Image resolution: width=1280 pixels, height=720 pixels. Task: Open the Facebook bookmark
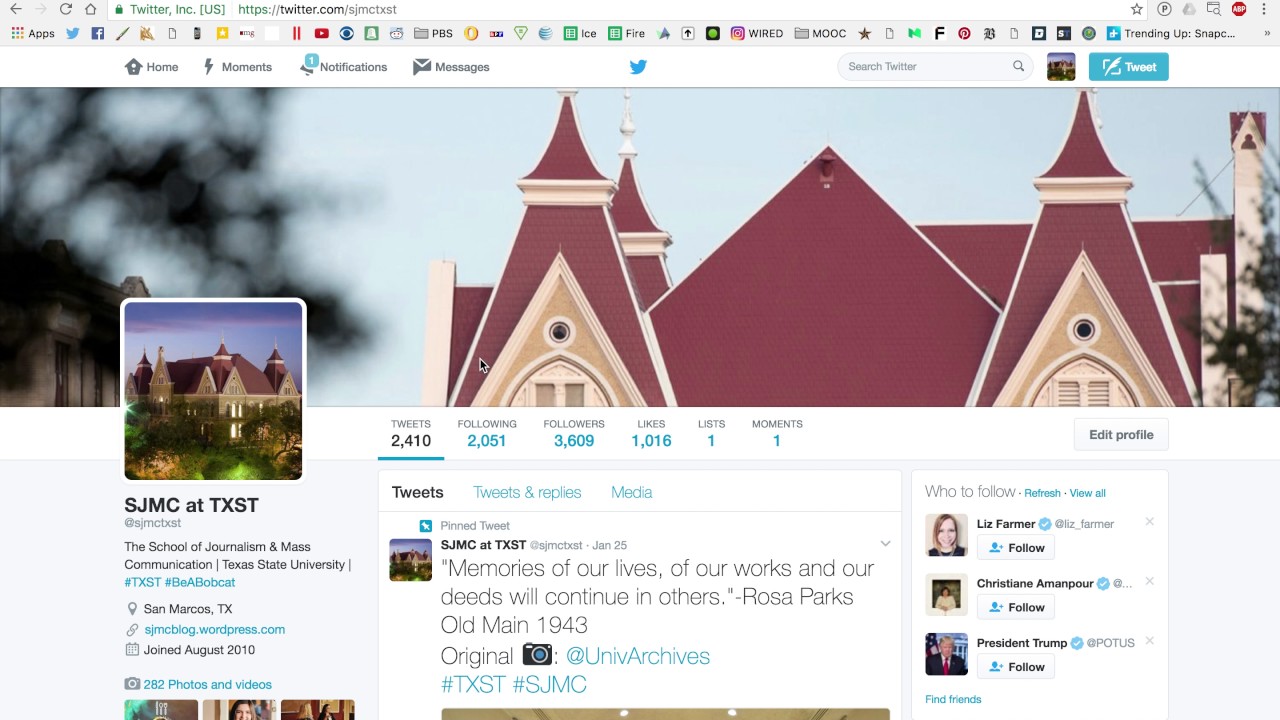[x=97, y=33]
